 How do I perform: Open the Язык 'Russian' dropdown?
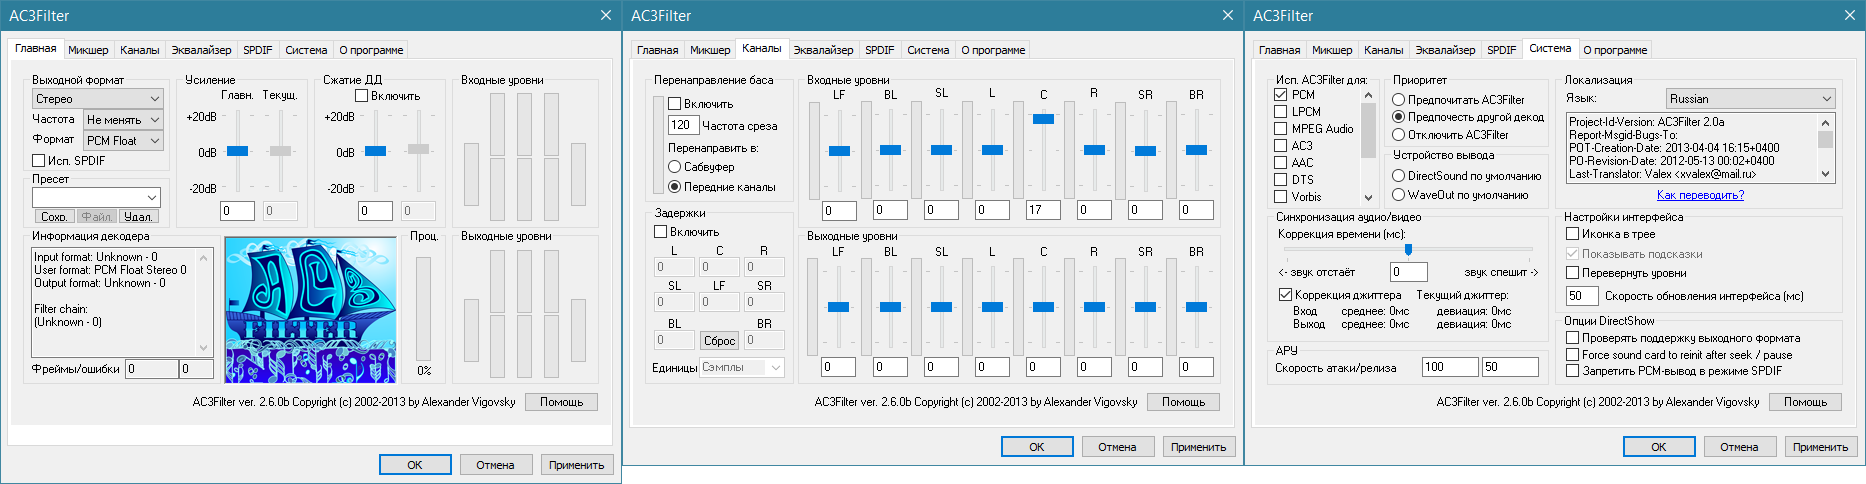point(1750,99)
